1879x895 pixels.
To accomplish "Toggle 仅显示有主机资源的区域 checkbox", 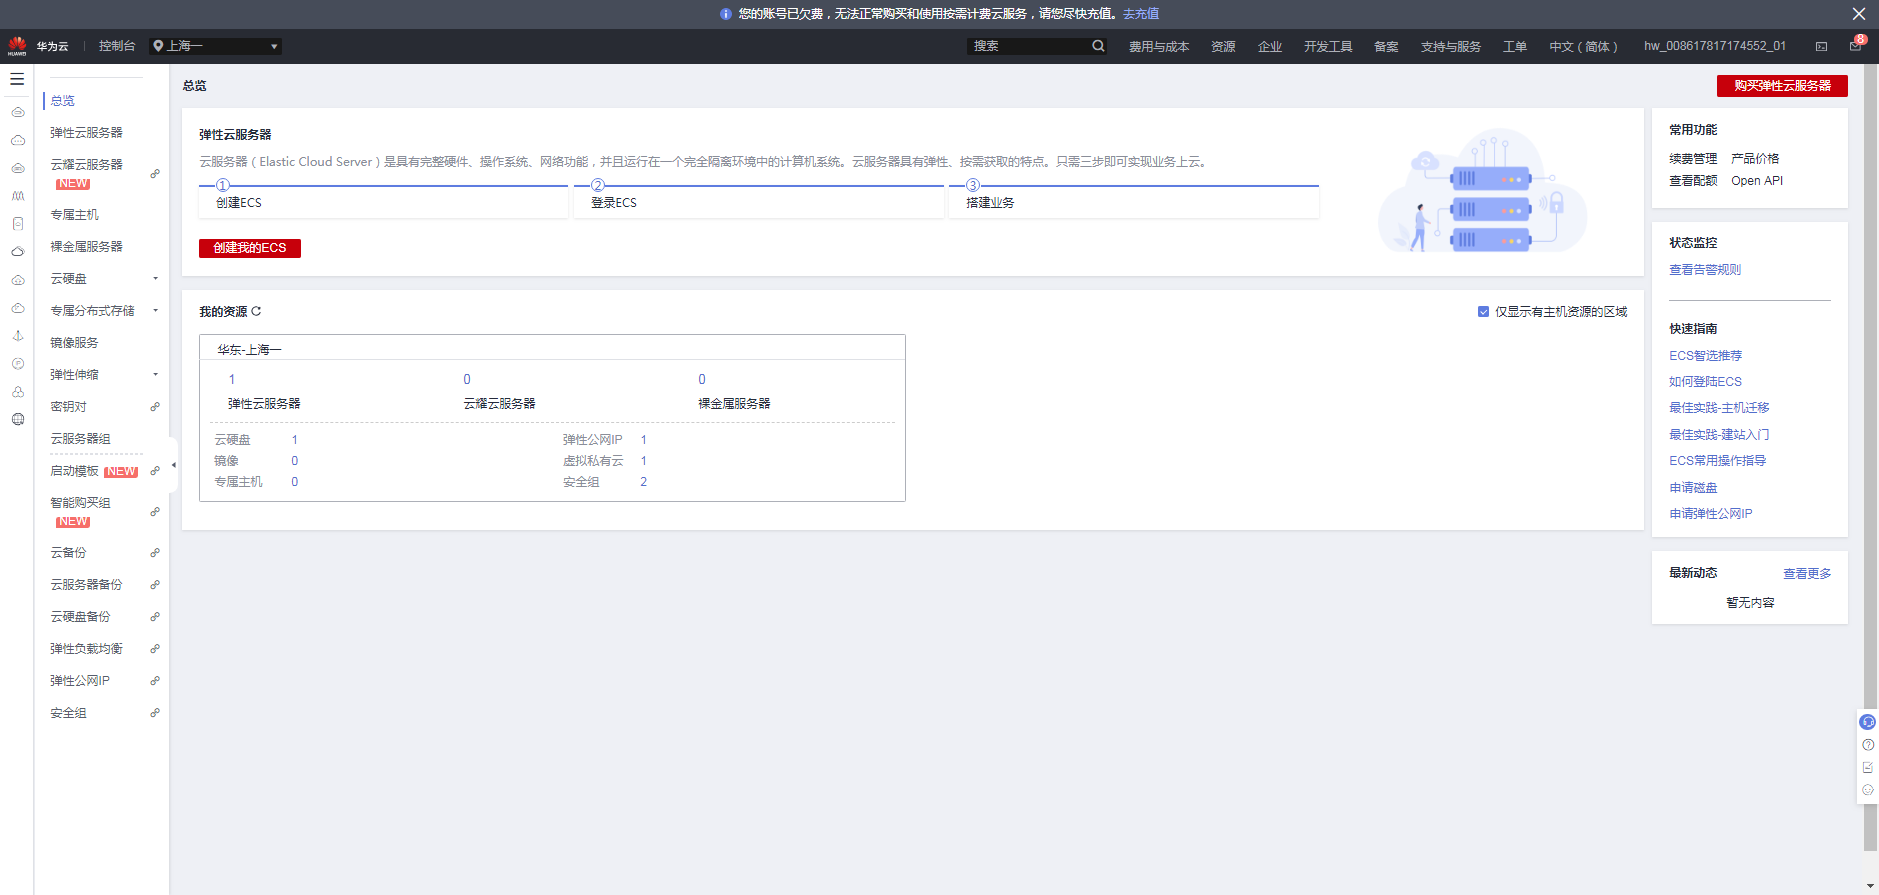I will [1483, 312].
